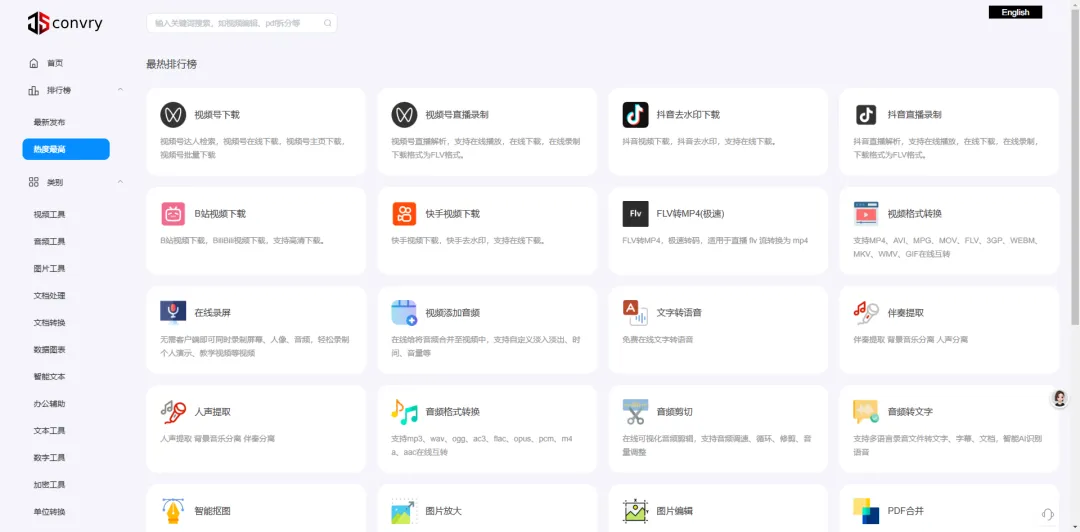The height and width of the screenshot is (532, 1080).
Task: Click the 图片编辑 icon
Action: point(635,511)
